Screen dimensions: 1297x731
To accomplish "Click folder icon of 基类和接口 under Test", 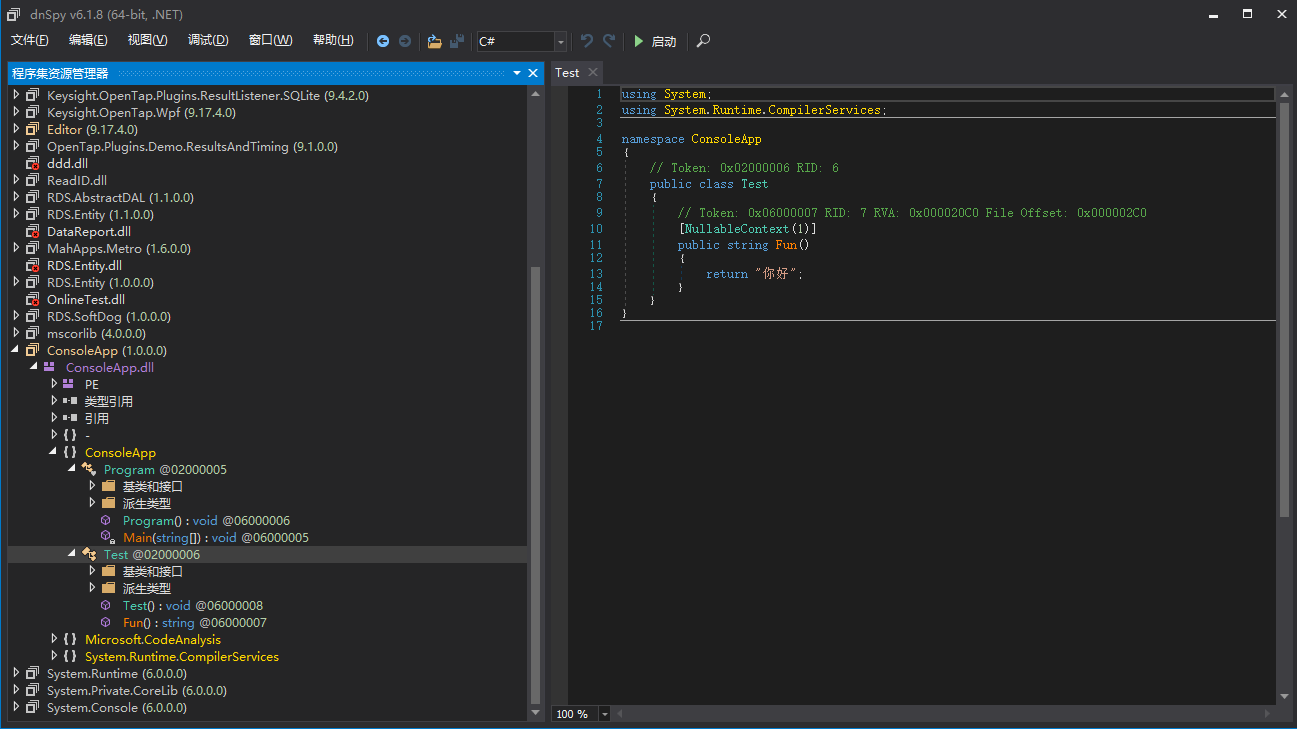I will click(108, 571).
